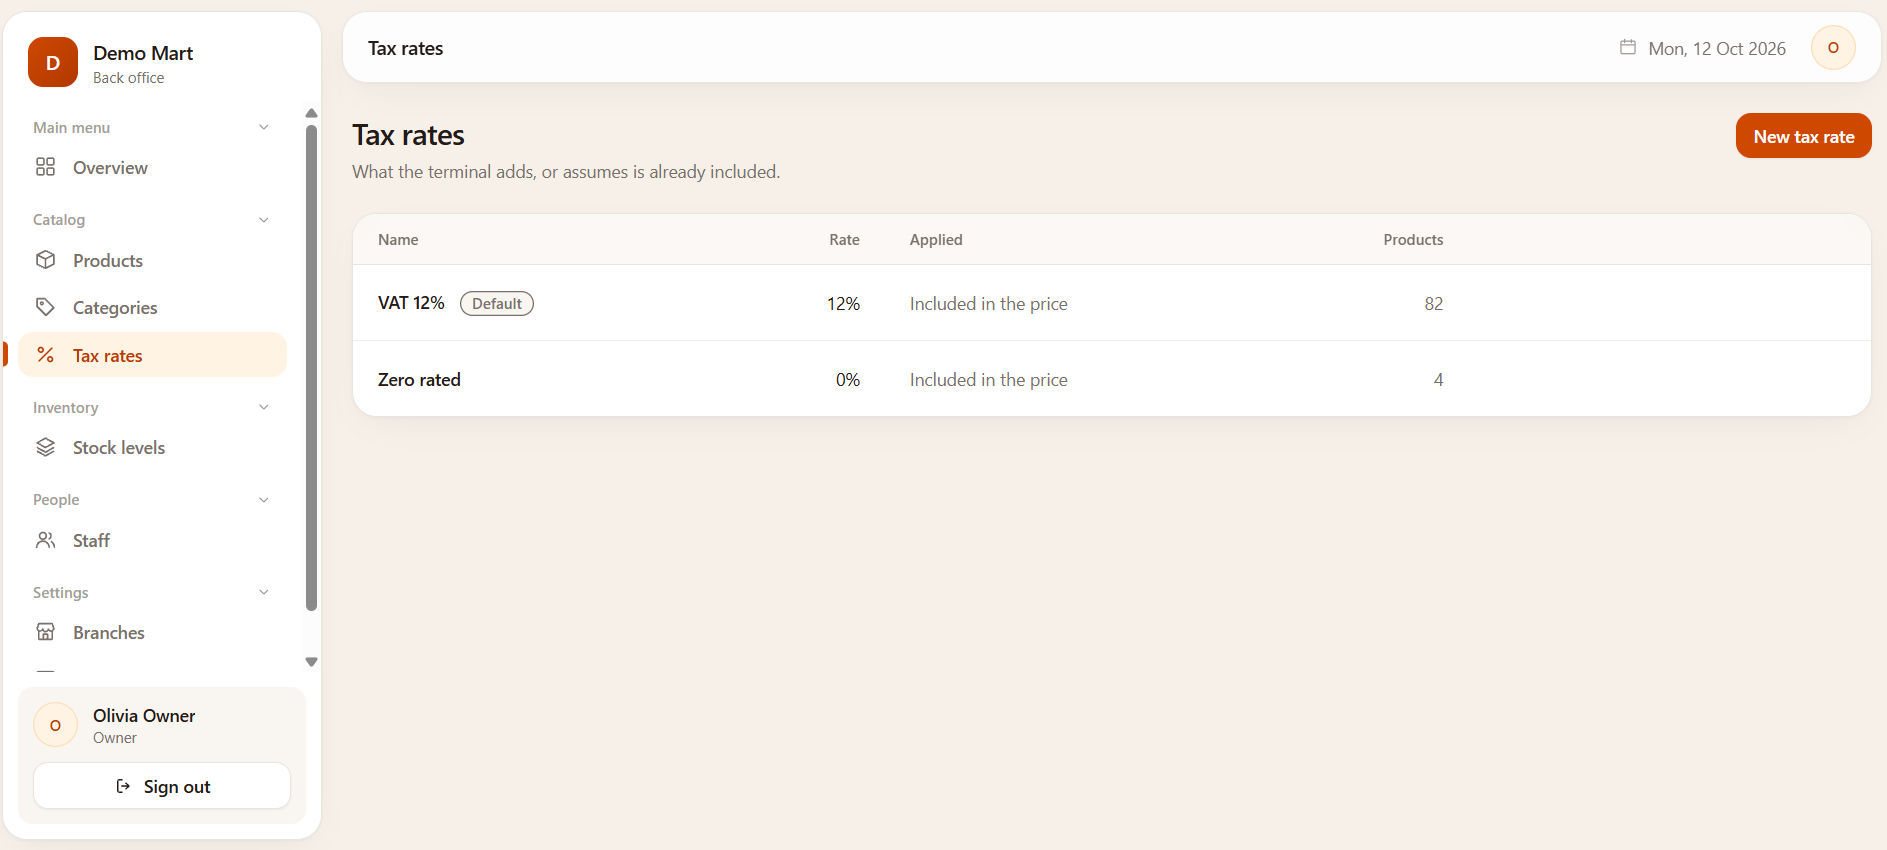
Task: Click the Default badge on VAT 12%
Action: [497, 303]
